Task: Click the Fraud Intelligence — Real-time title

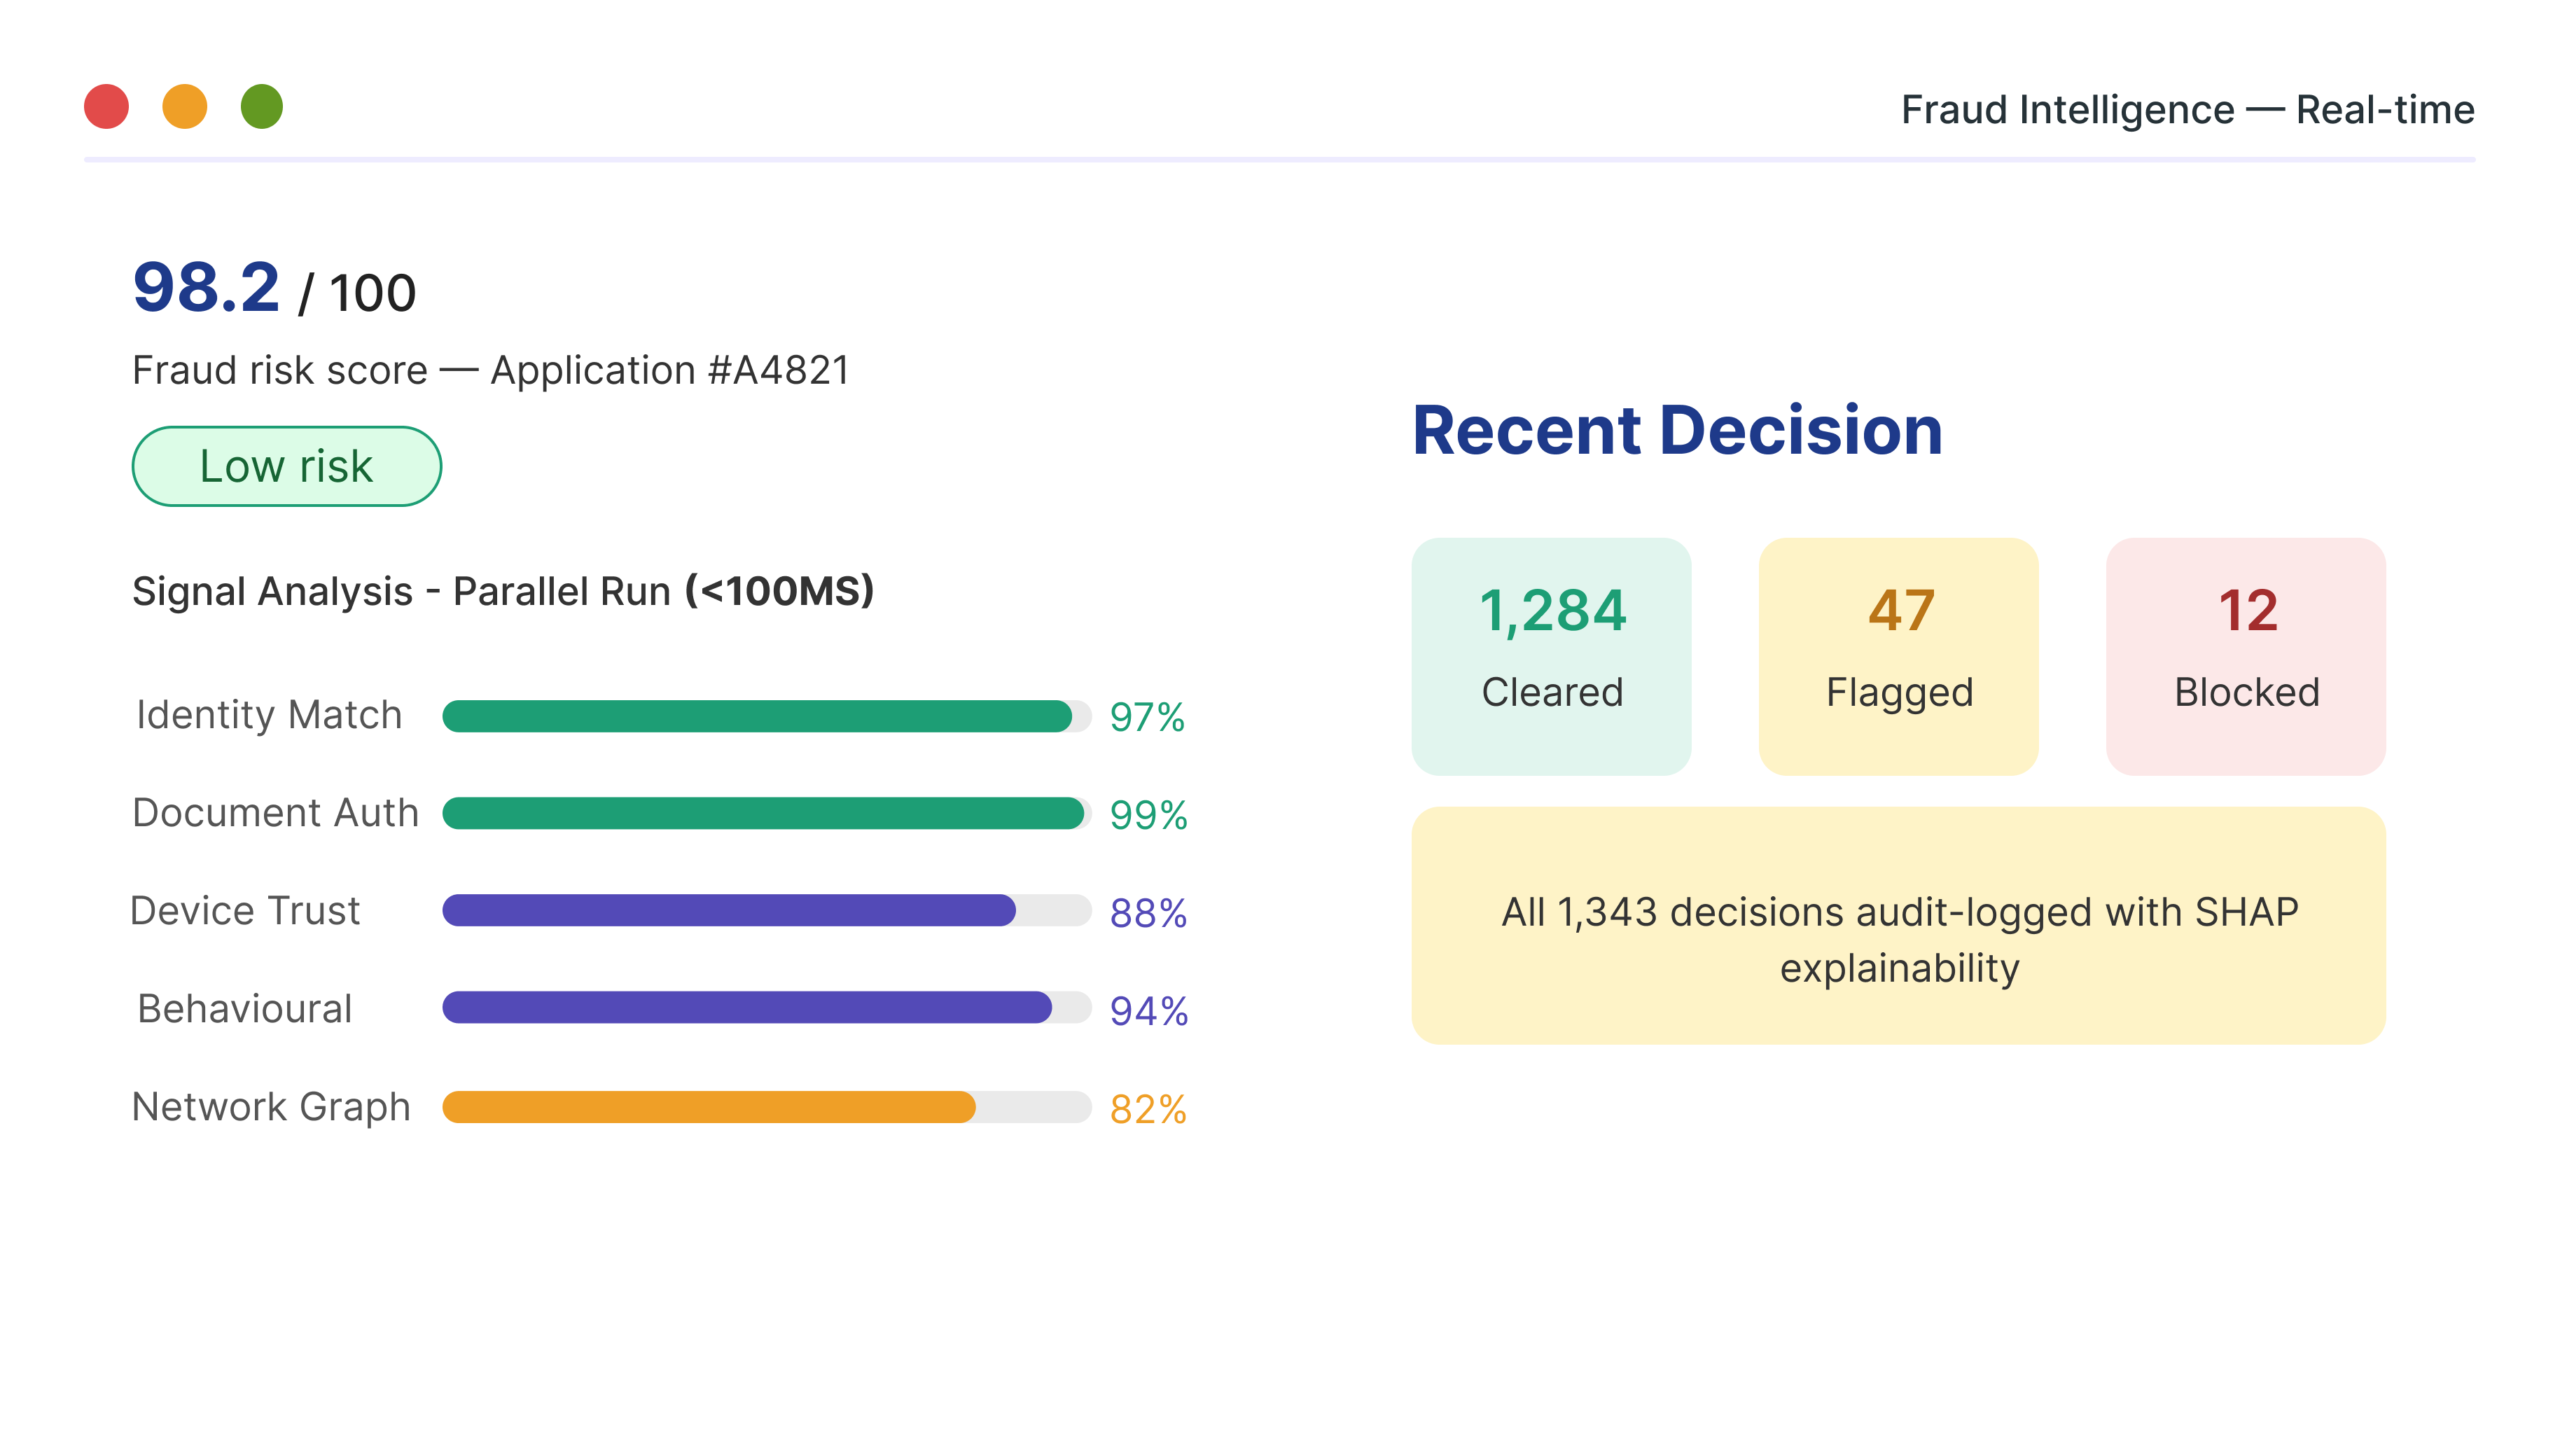Action: tap(2187, 110)
